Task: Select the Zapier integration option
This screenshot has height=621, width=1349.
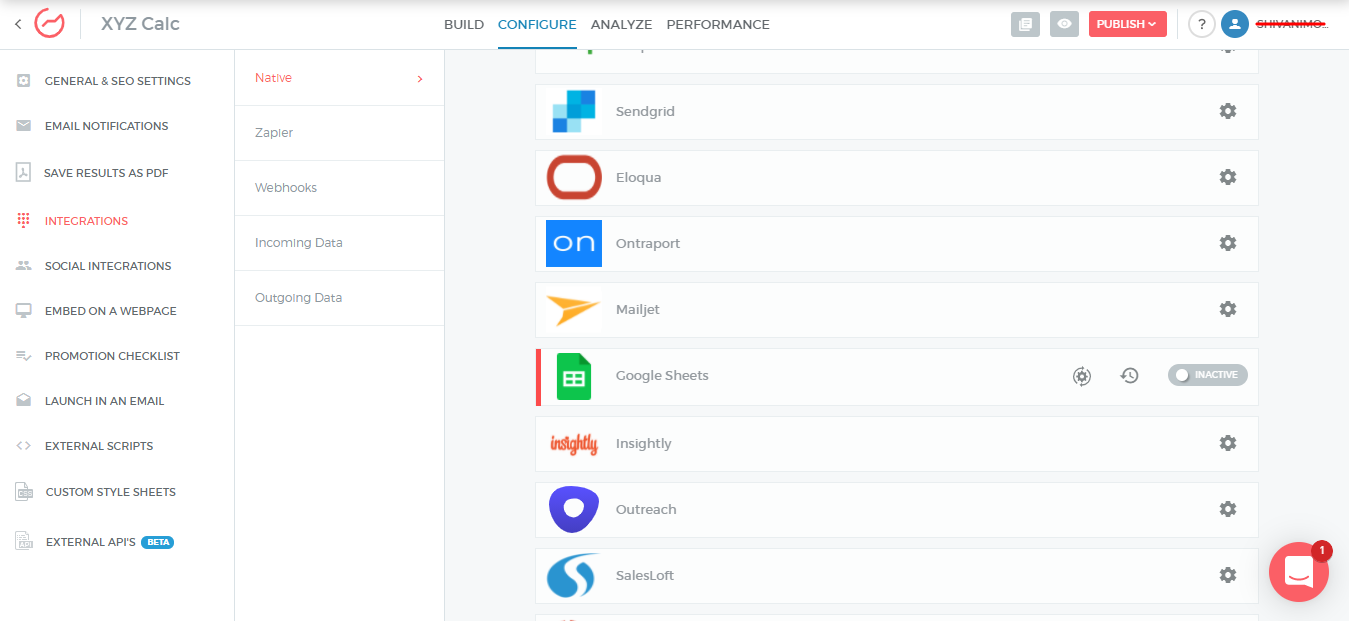Action: pos(339,133)
